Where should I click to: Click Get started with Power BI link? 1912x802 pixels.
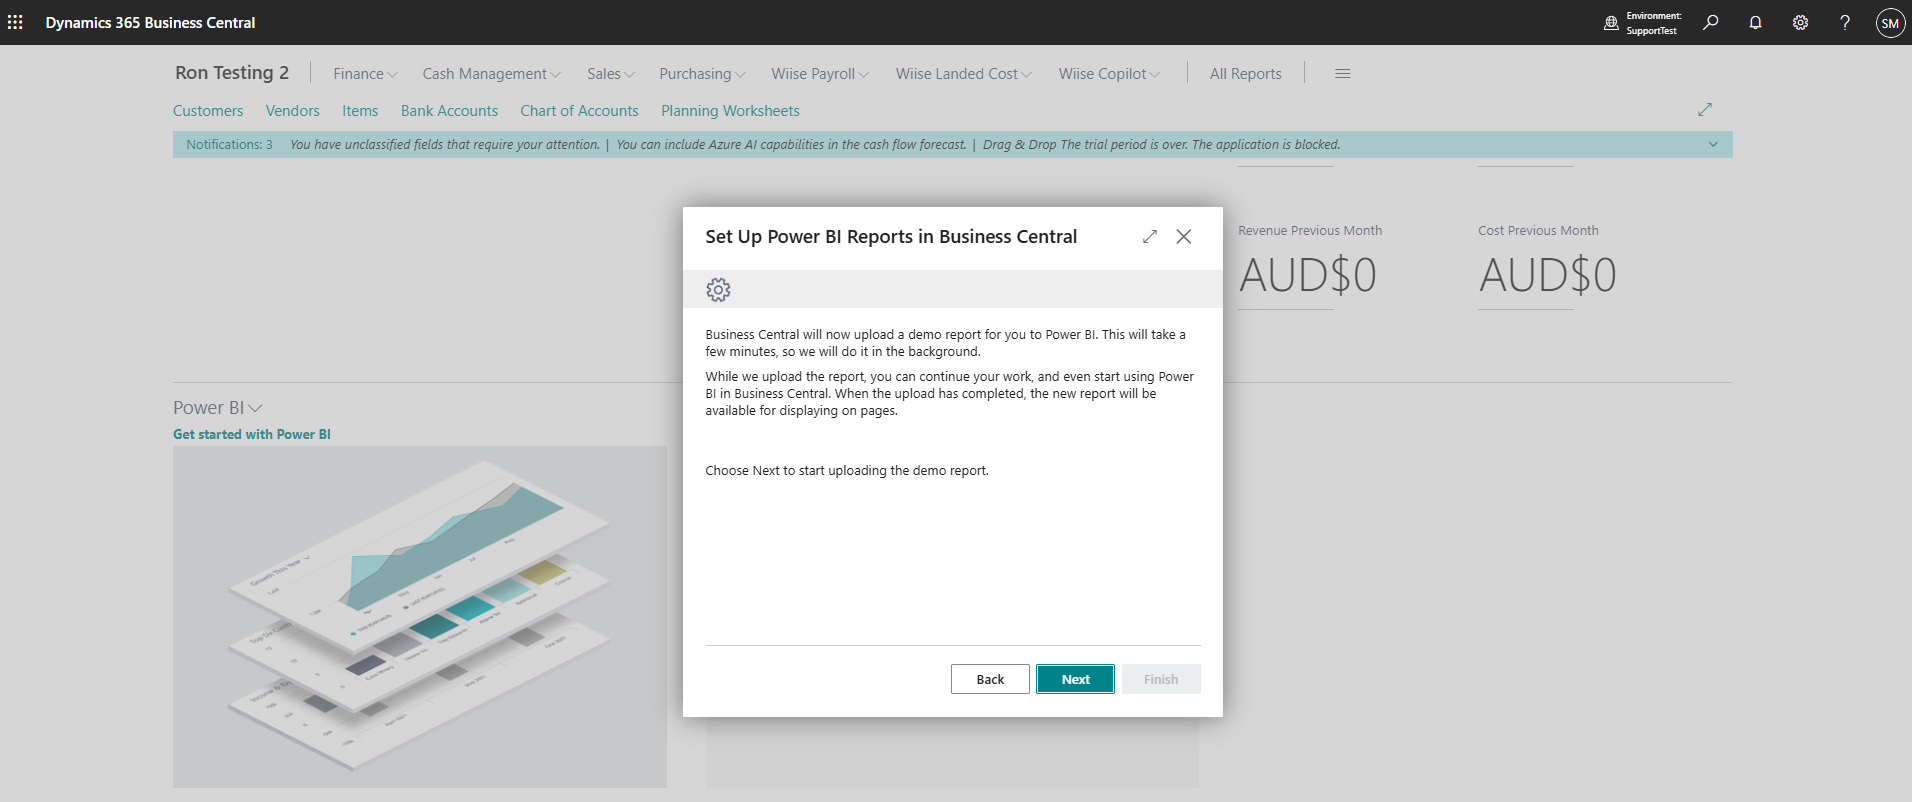click(x=252, y=434)
